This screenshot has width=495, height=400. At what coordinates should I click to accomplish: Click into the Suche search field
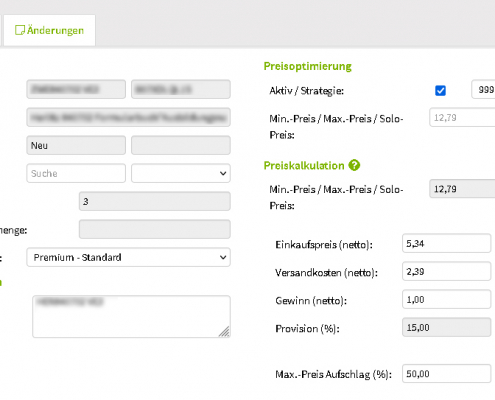pos(76,173)
